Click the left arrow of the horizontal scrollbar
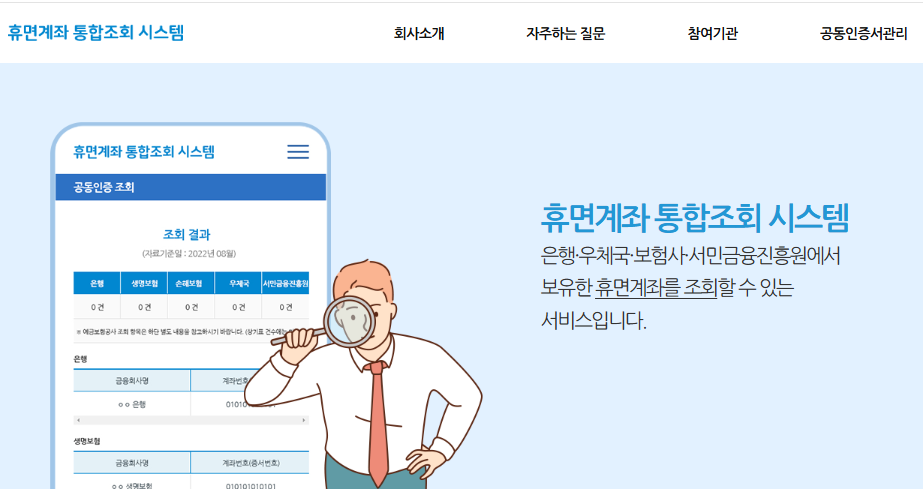923x489 pixels. (x=78, y=420)
